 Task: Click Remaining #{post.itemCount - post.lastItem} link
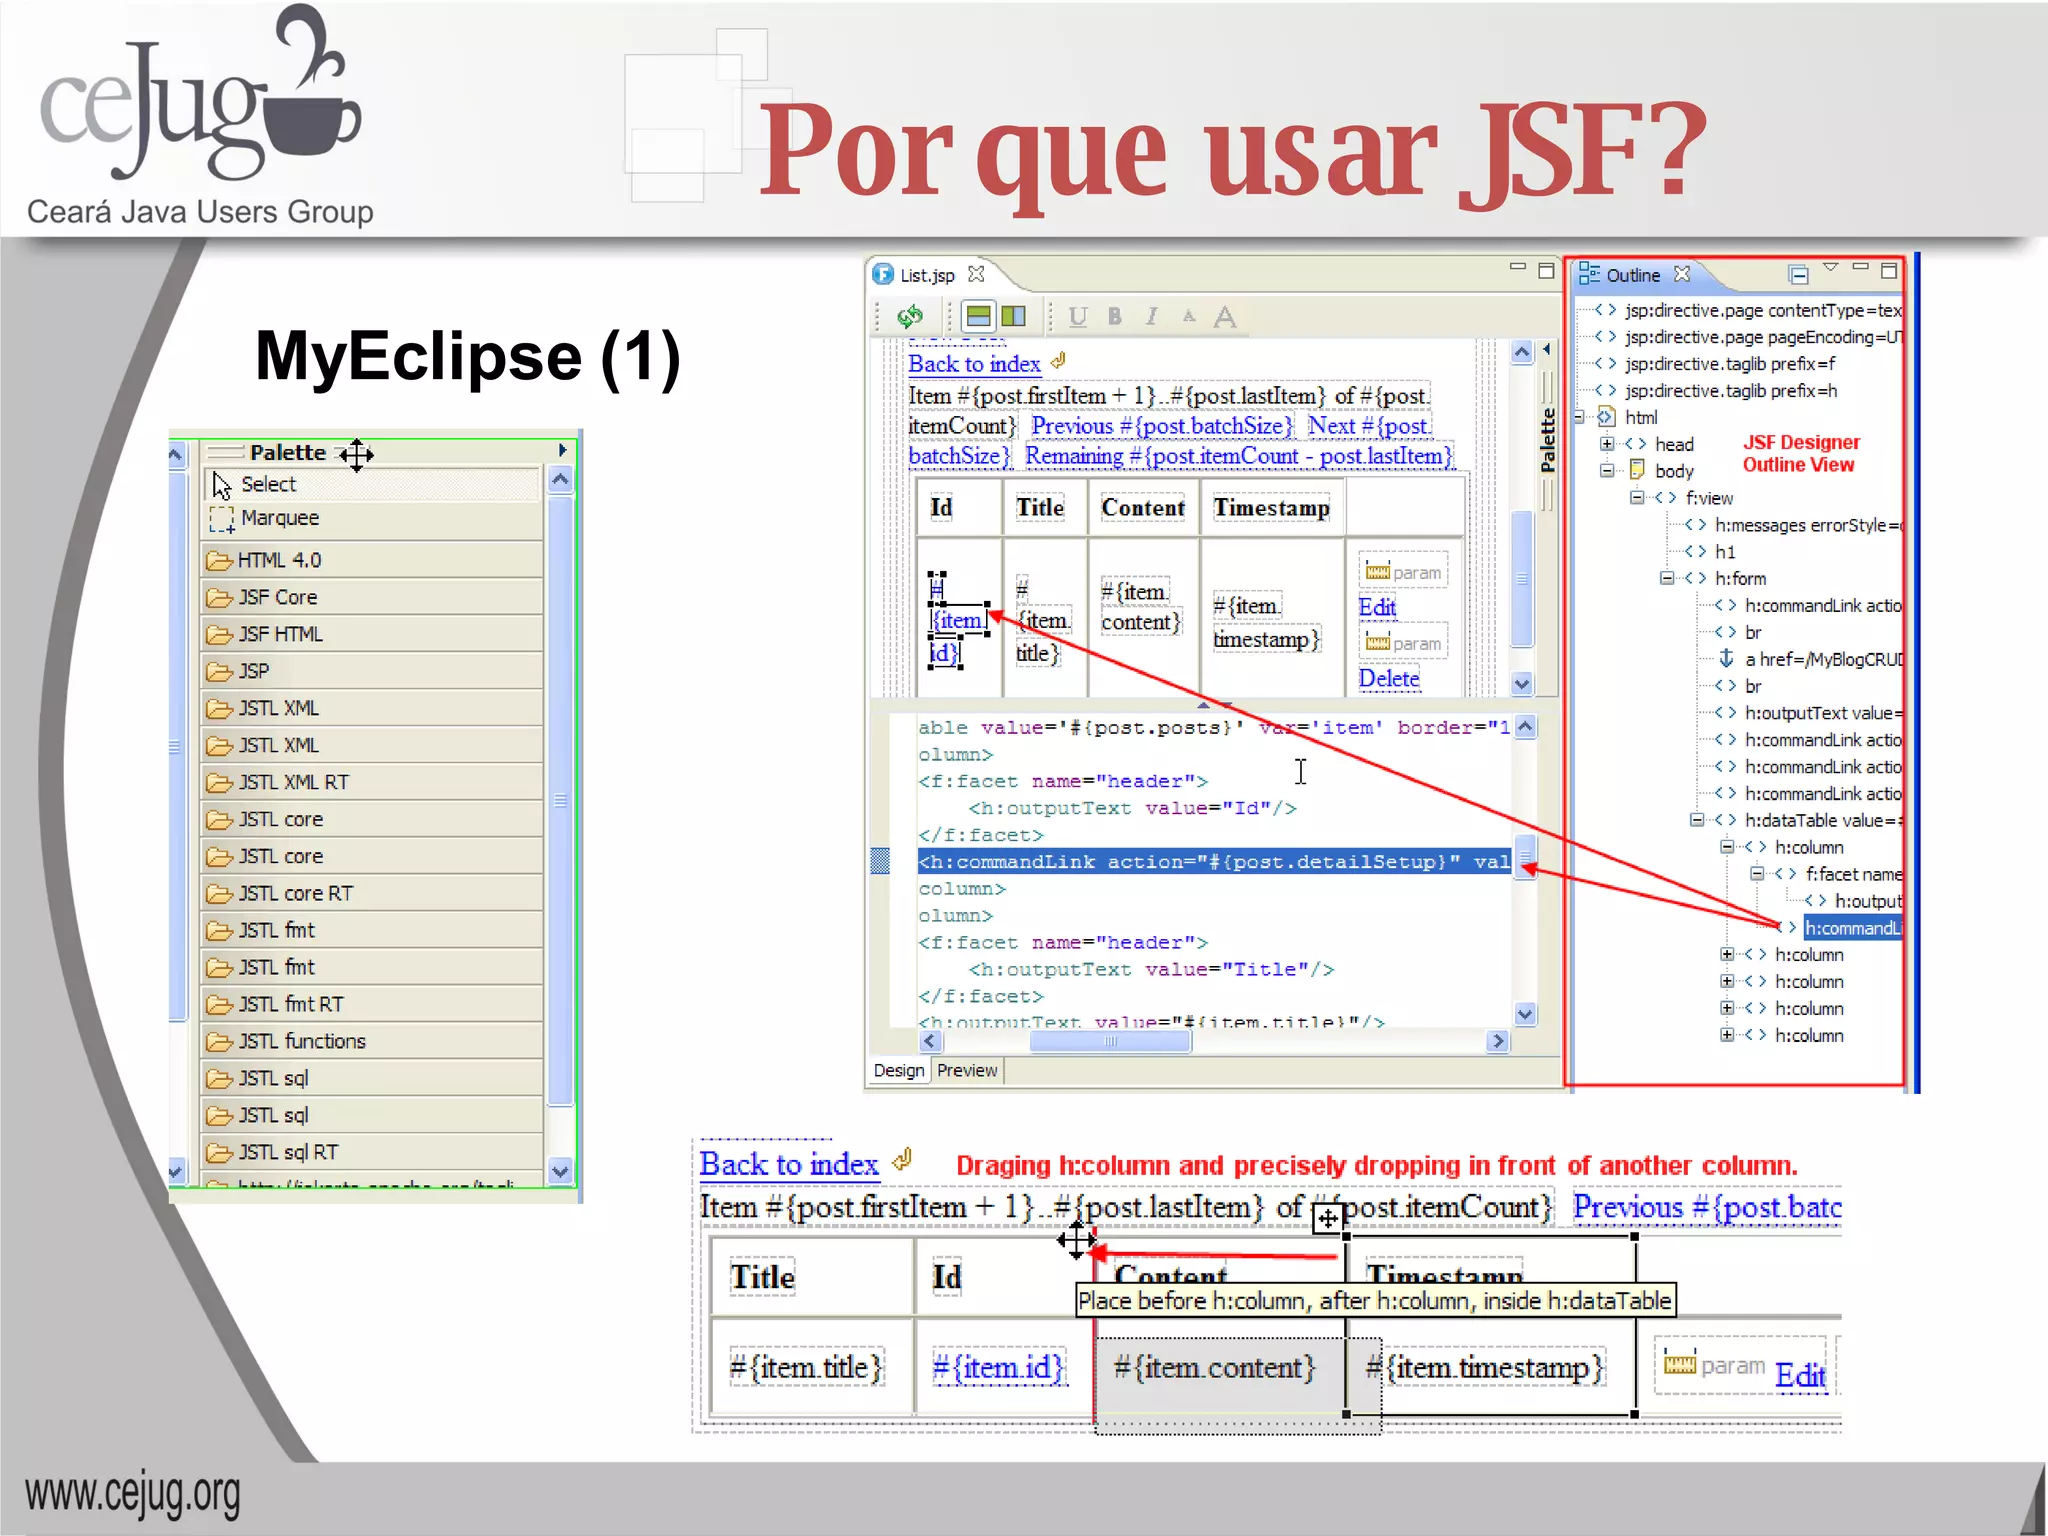[1239, 456]
